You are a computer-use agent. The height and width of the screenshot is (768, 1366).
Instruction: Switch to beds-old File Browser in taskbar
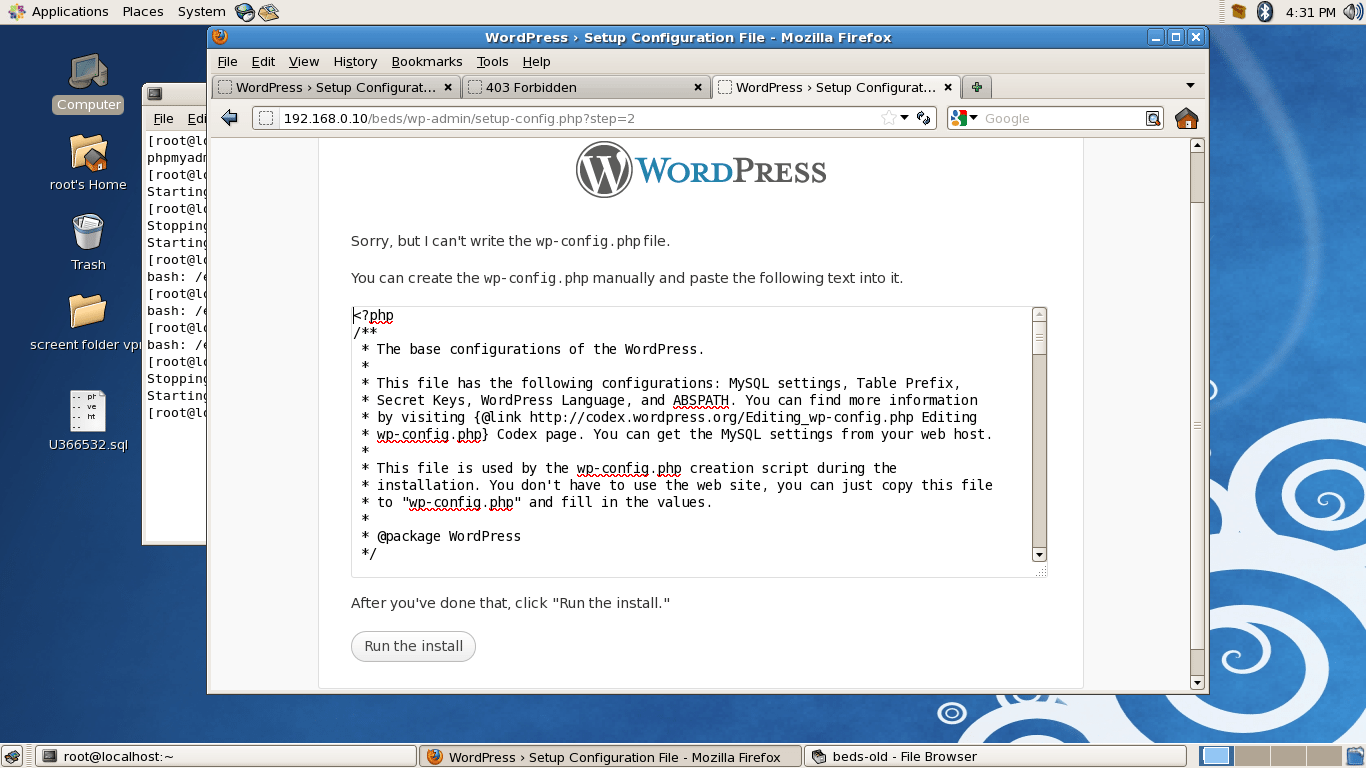click(x=996, y=756)
